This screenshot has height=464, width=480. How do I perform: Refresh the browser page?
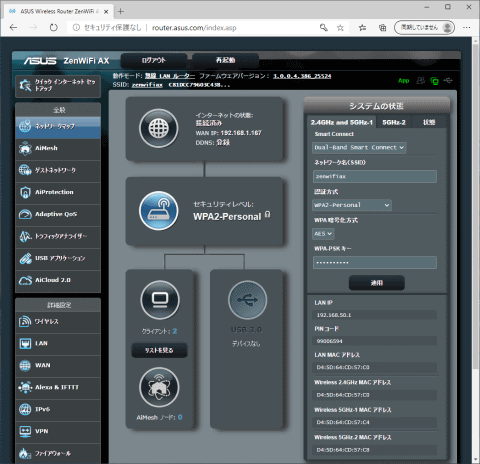pyautogui.click(x=53, y=27)
